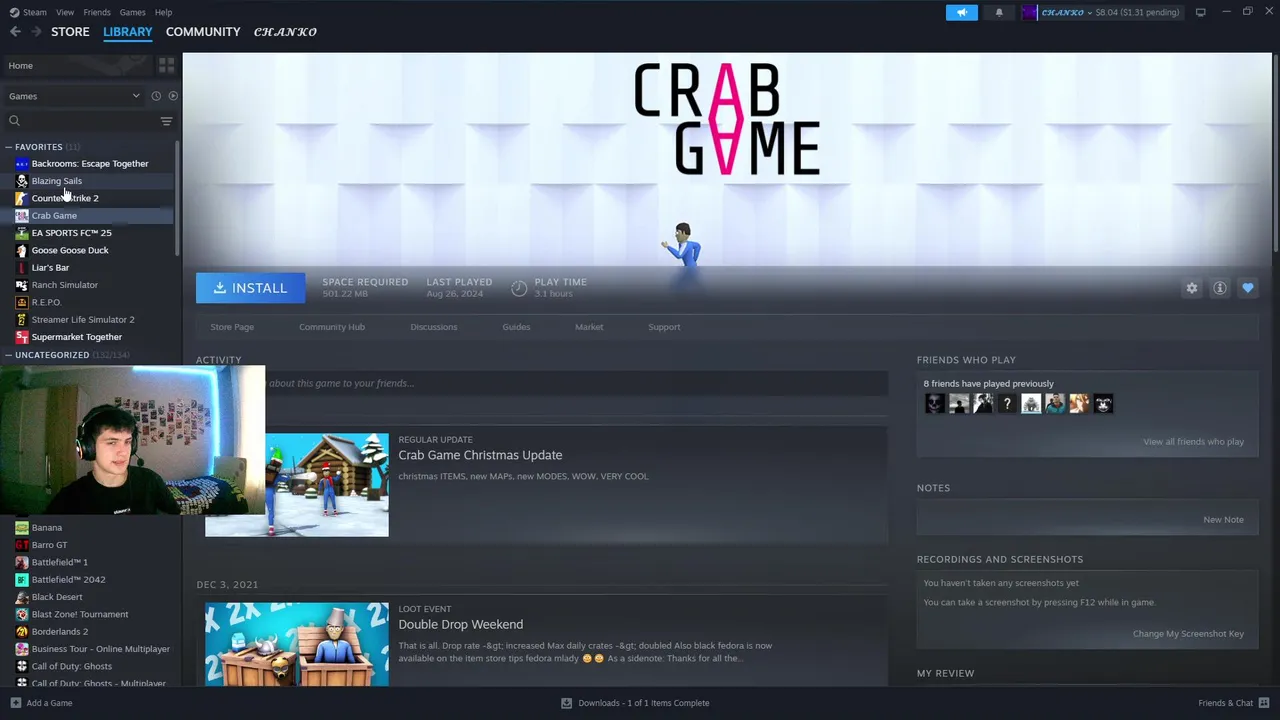The height and width of the screenshot is (720, 1280).
Task: Open the Store Page link
Action: pos(232,327)
